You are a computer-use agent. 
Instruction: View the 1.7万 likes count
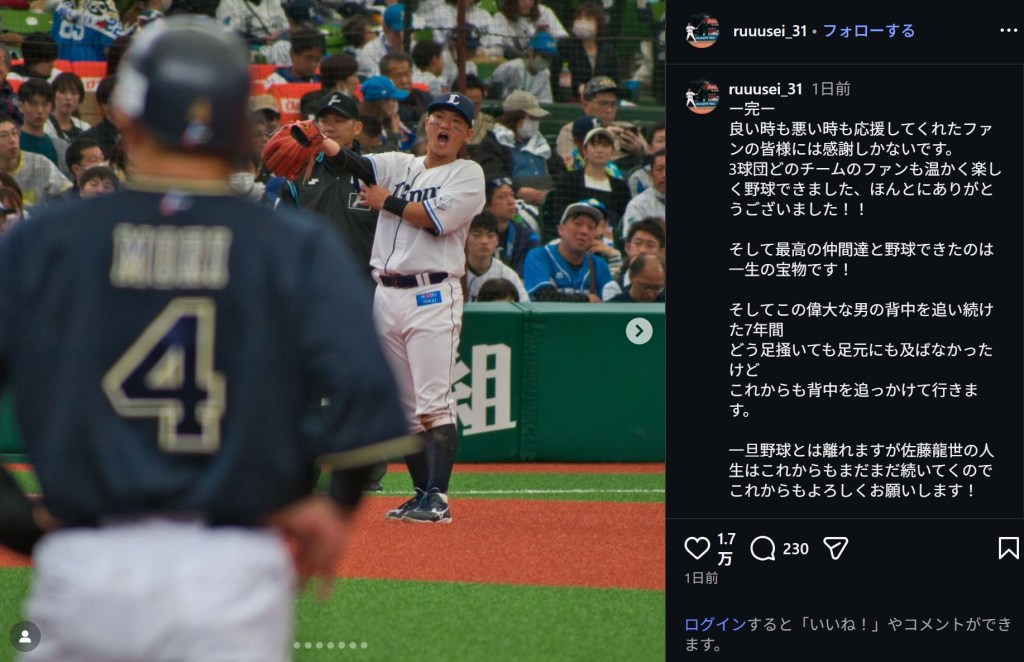726,548
